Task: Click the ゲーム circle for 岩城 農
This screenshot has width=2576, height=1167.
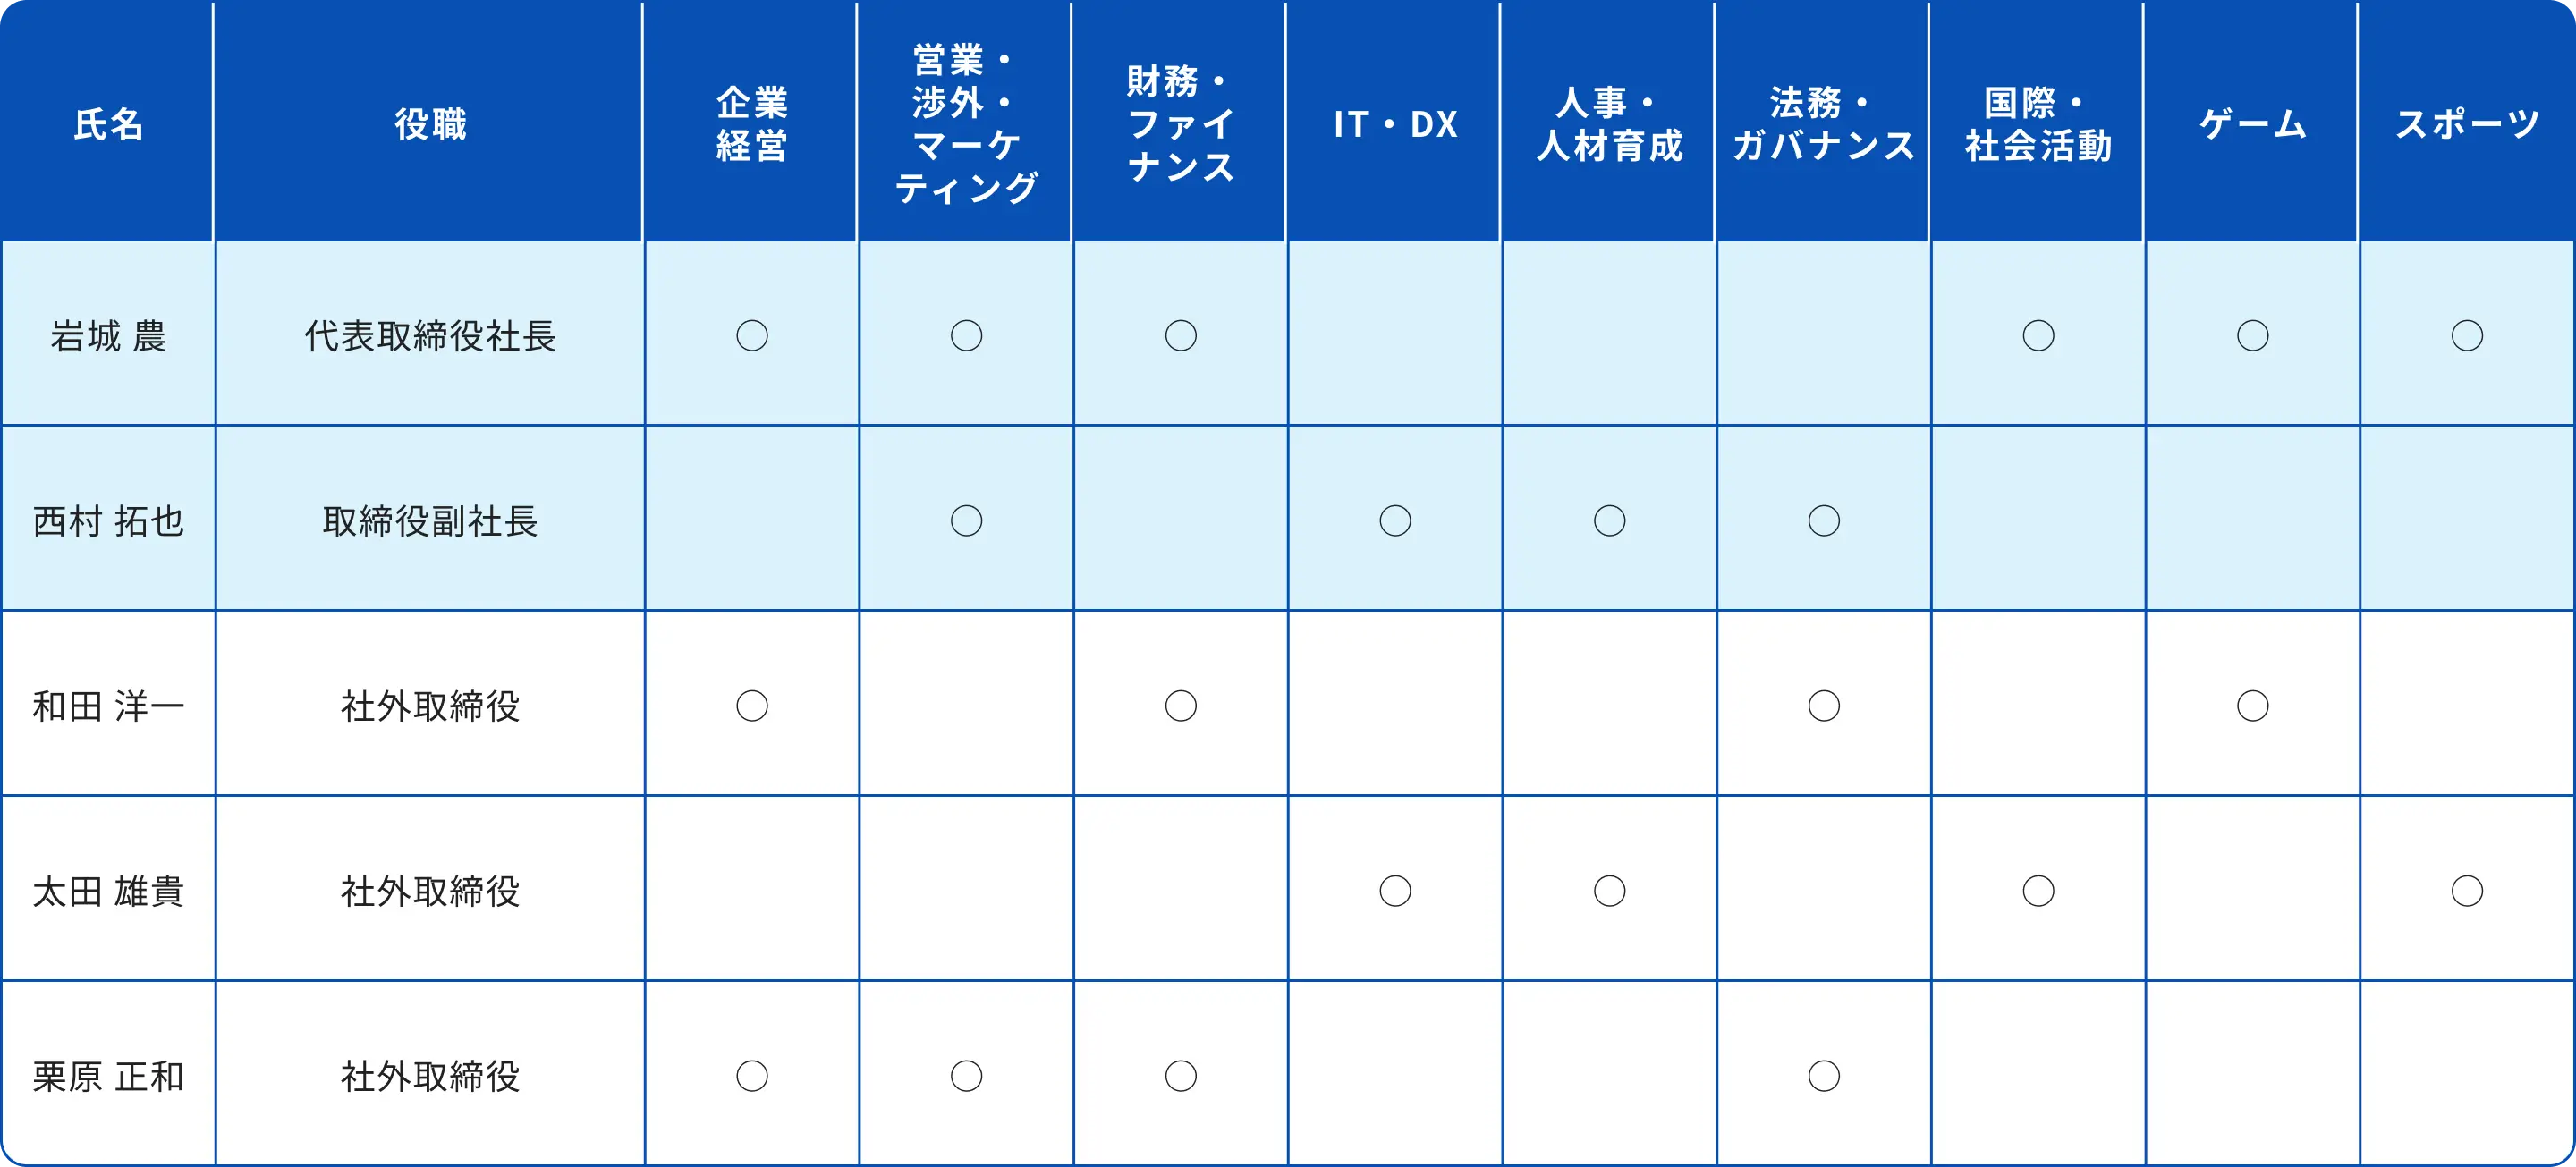Action: [2253, 335]
